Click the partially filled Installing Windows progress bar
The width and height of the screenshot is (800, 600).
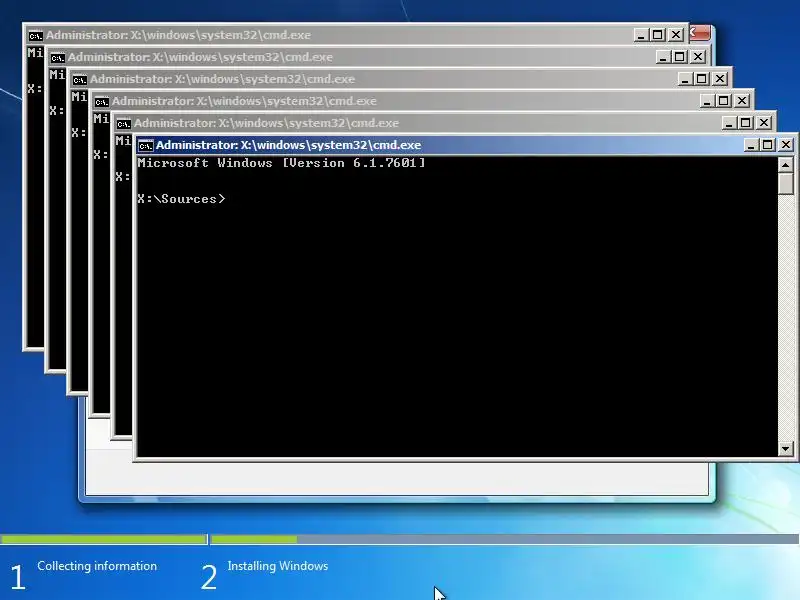click(505, 539)
